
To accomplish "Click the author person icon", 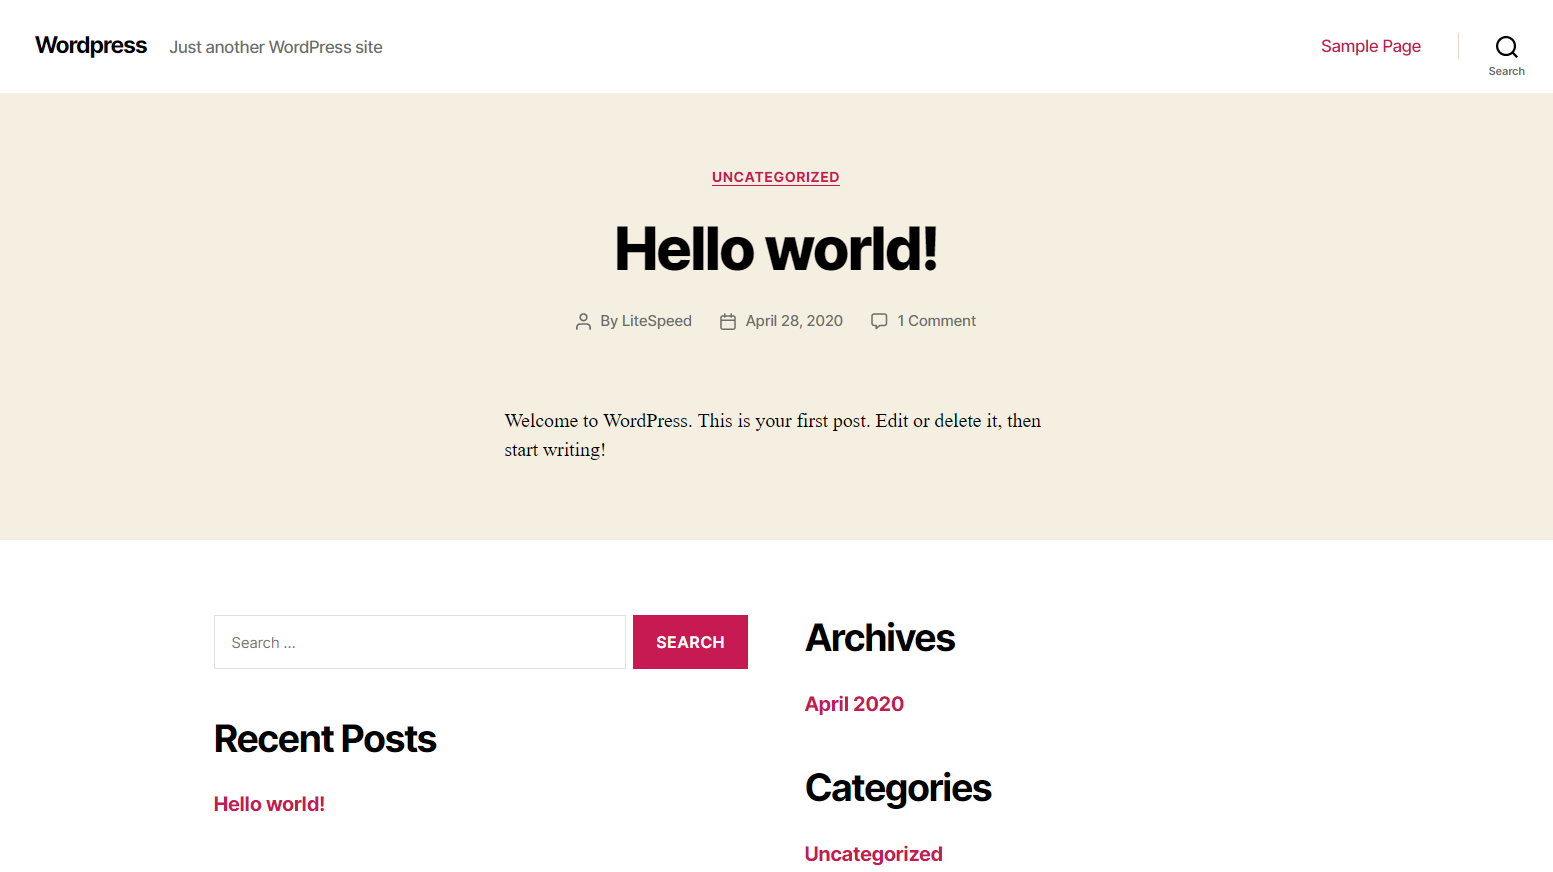I will (x=583, y=321).
